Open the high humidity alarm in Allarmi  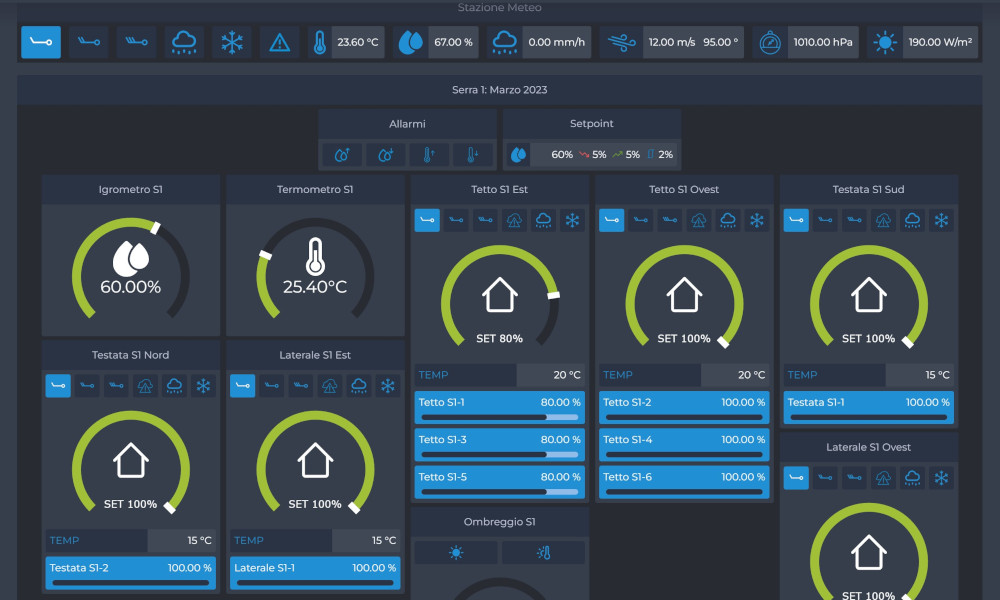point(342,155)
